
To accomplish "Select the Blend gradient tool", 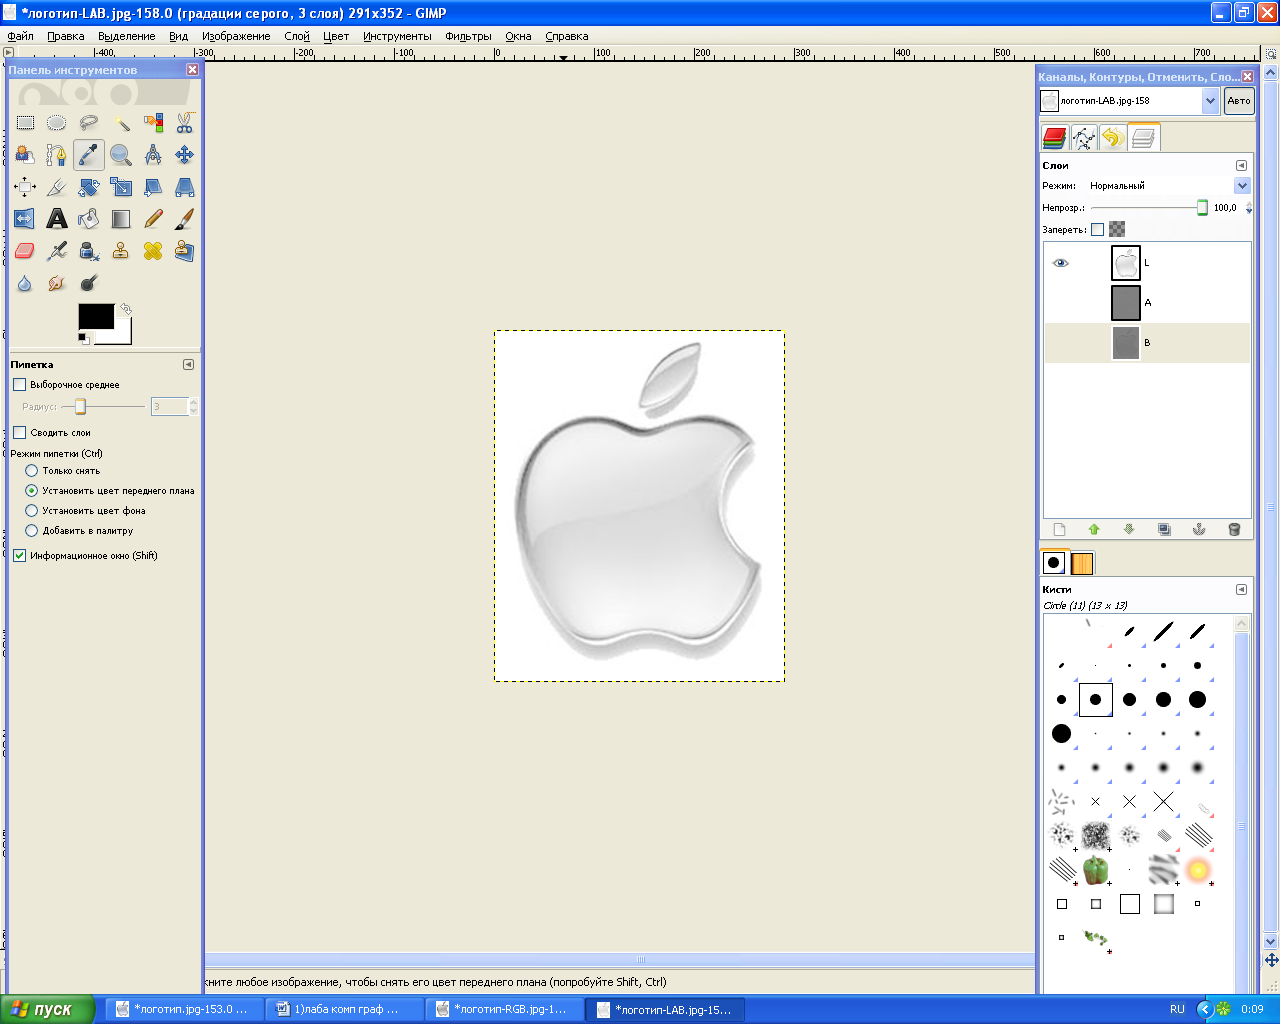I will 121,219.
